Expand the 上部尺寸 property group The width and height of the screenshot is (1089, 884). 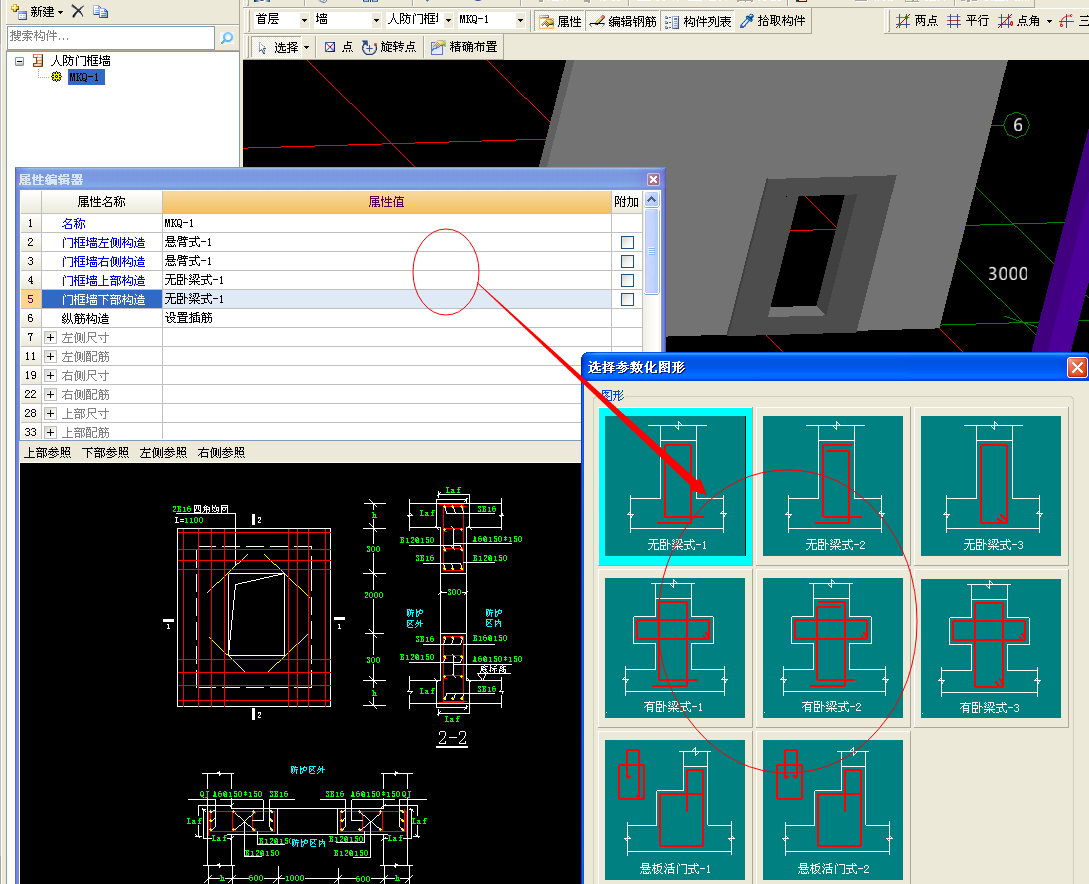point(50,413)
